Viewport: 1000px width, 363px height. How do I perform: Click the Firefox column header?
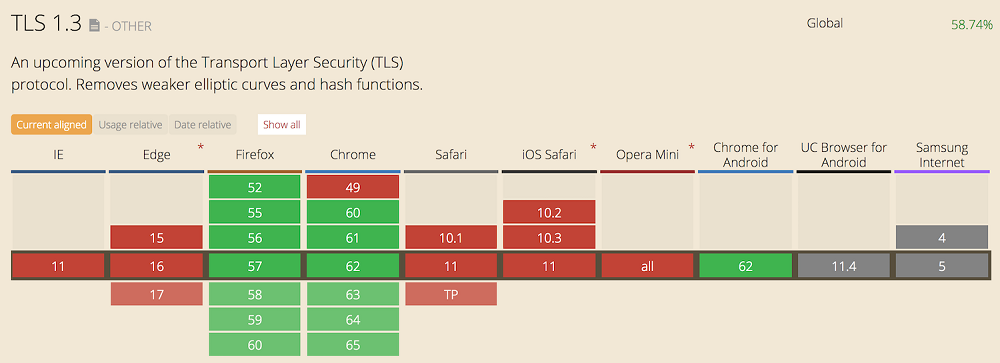254,154
